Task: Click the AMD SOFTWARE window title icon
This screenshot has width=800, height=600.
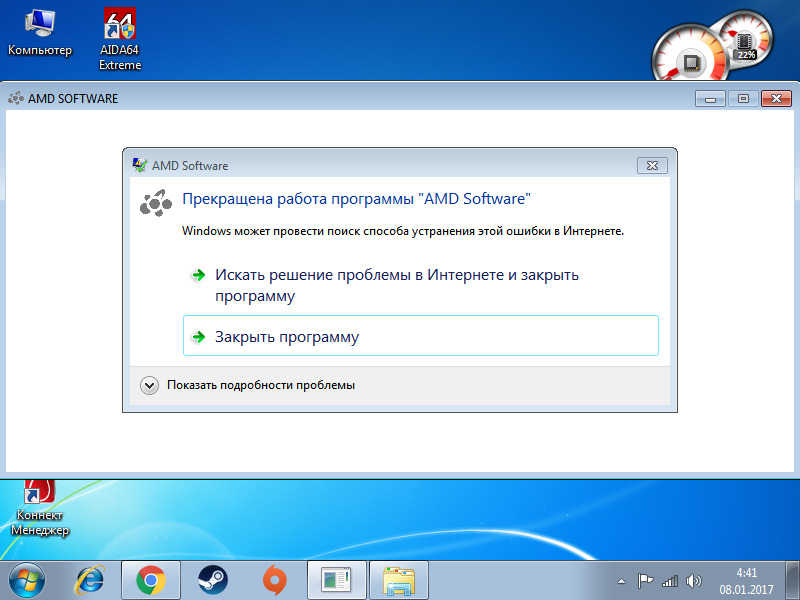Action: pyautogui.click(x=15, y=98)
